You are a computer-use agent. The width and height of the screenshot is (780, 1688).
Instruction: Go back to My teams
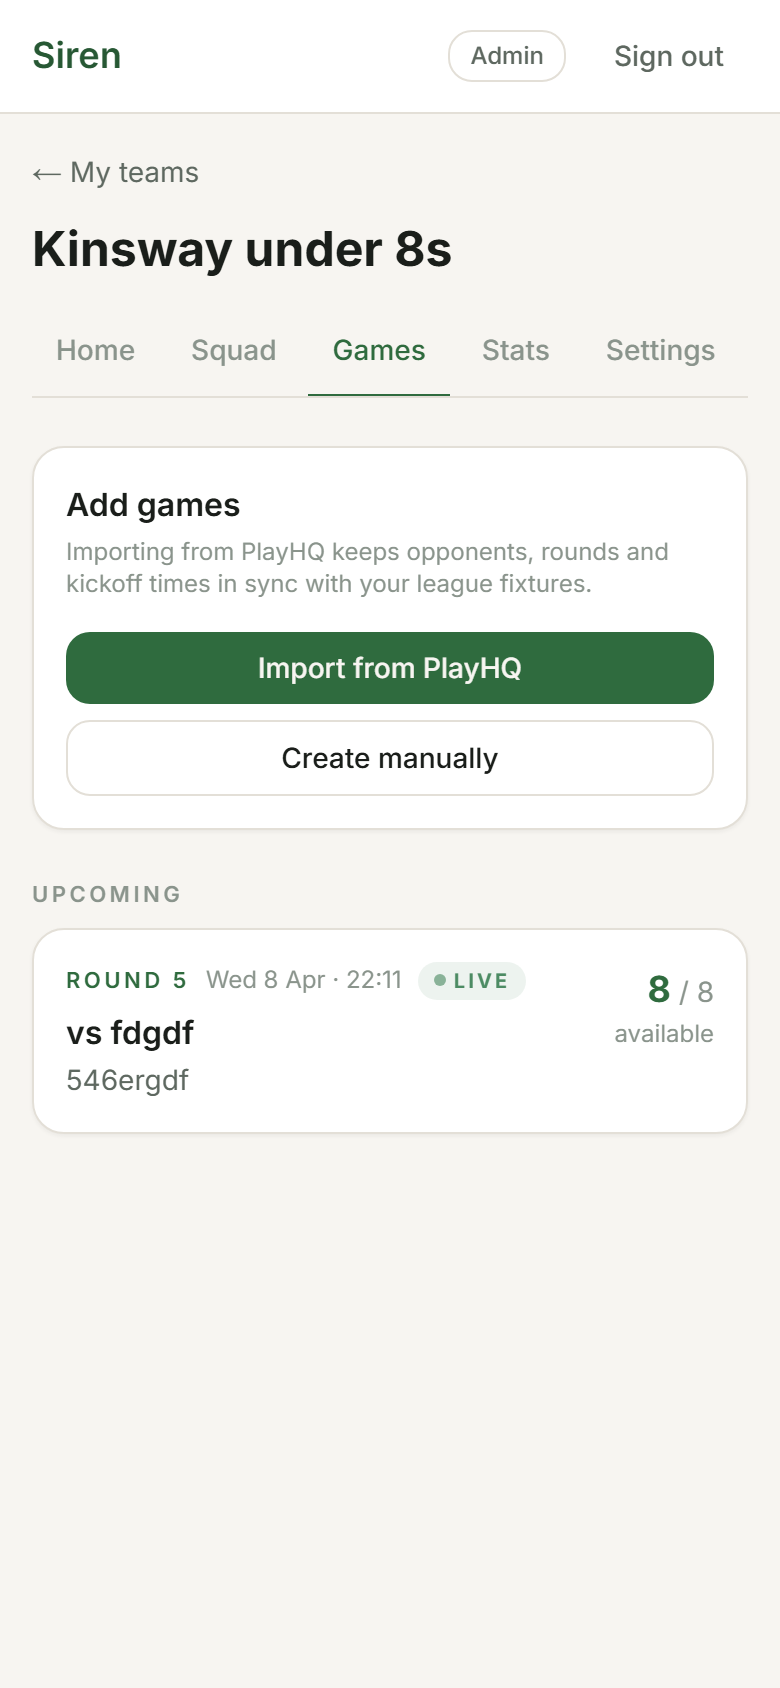point(116,173)
